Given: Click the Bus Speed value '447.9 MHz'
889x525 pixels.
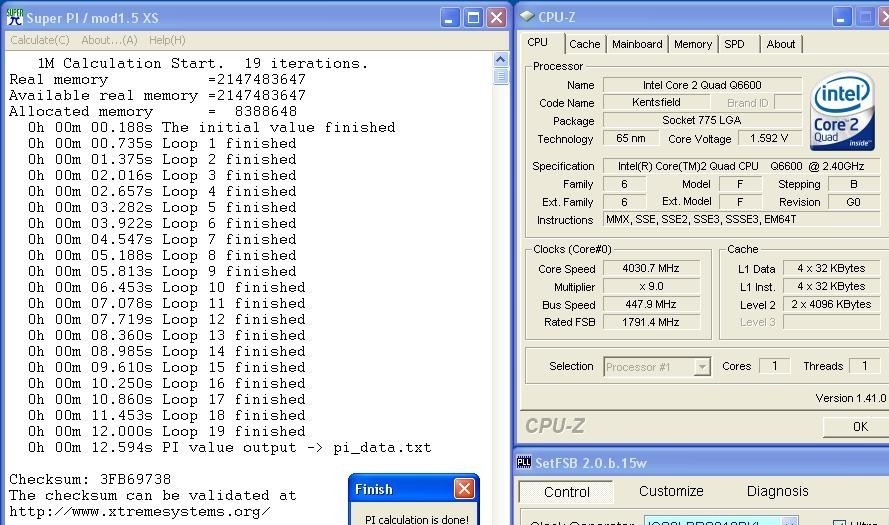Looking at the screenshot, I should (x=651, y=304).
